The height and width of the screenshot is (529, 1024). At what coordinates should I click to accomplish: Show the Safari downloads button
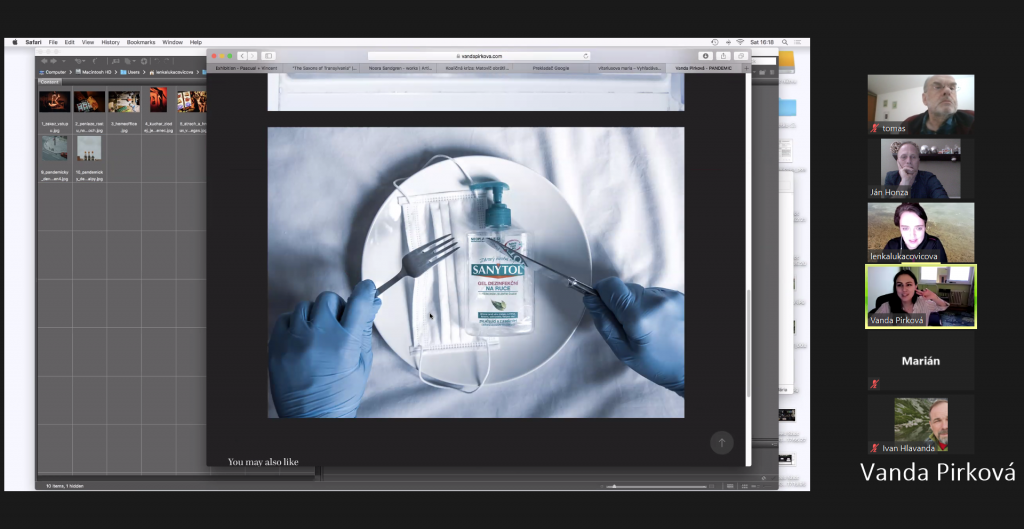coord(705,56)
